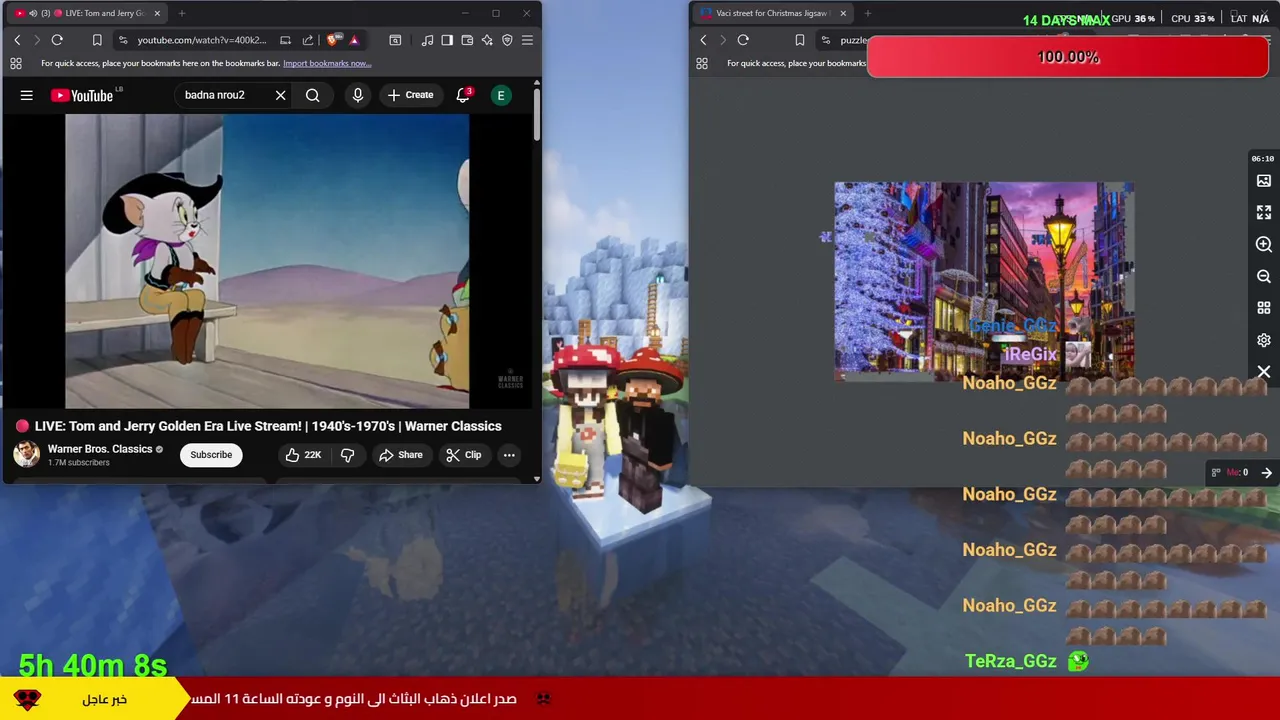Open YouTube notifications bell

pos(463,95)
